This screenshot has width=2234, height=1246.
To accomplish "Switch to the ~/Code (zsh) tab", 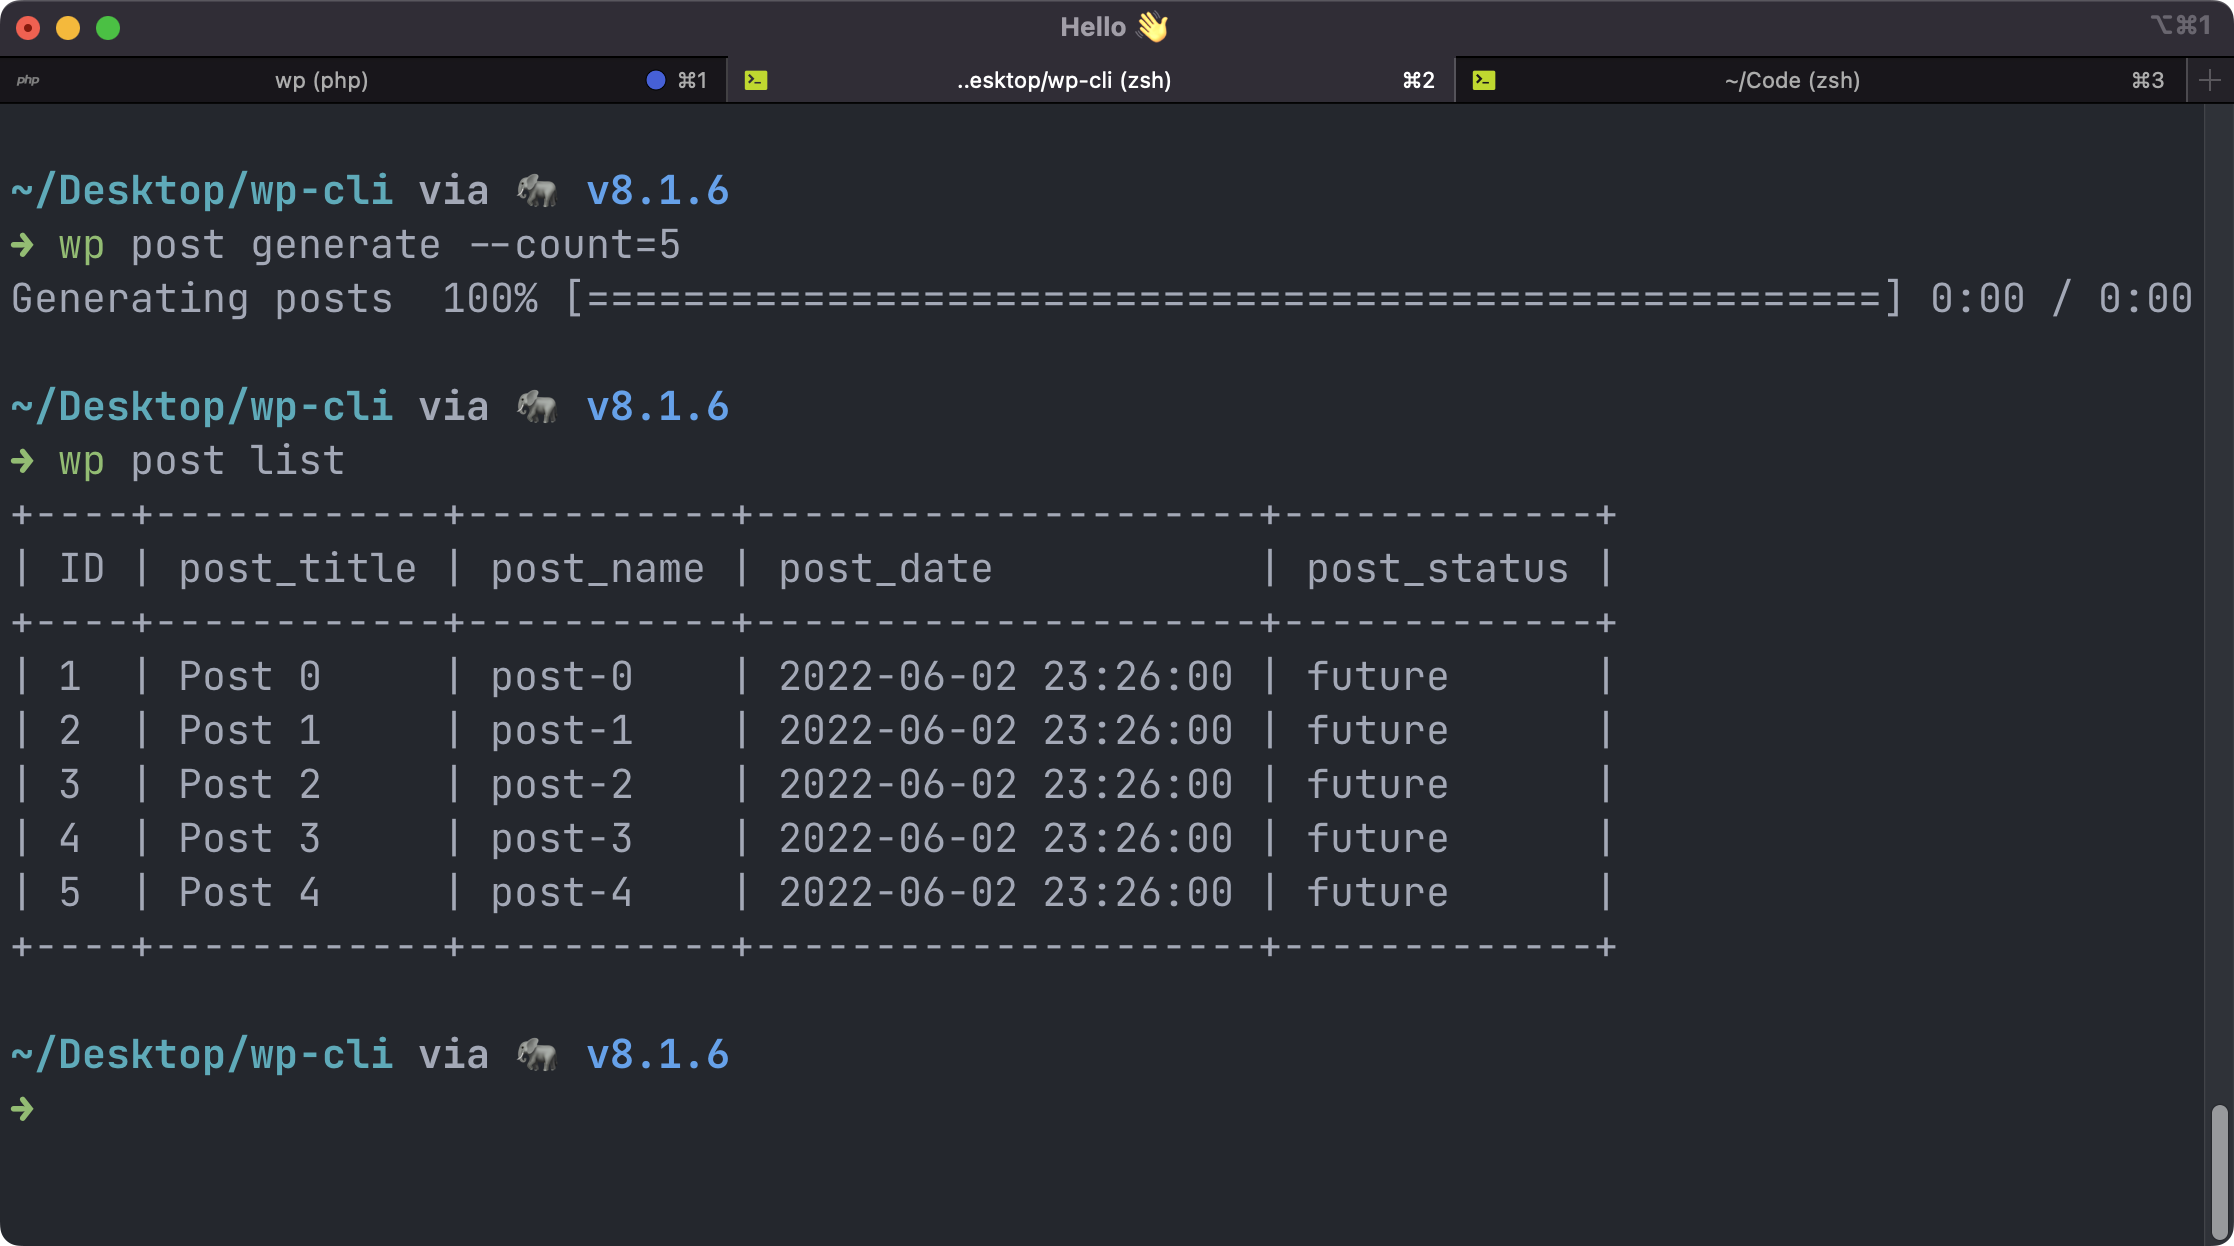I will [x=1792, y=80].
